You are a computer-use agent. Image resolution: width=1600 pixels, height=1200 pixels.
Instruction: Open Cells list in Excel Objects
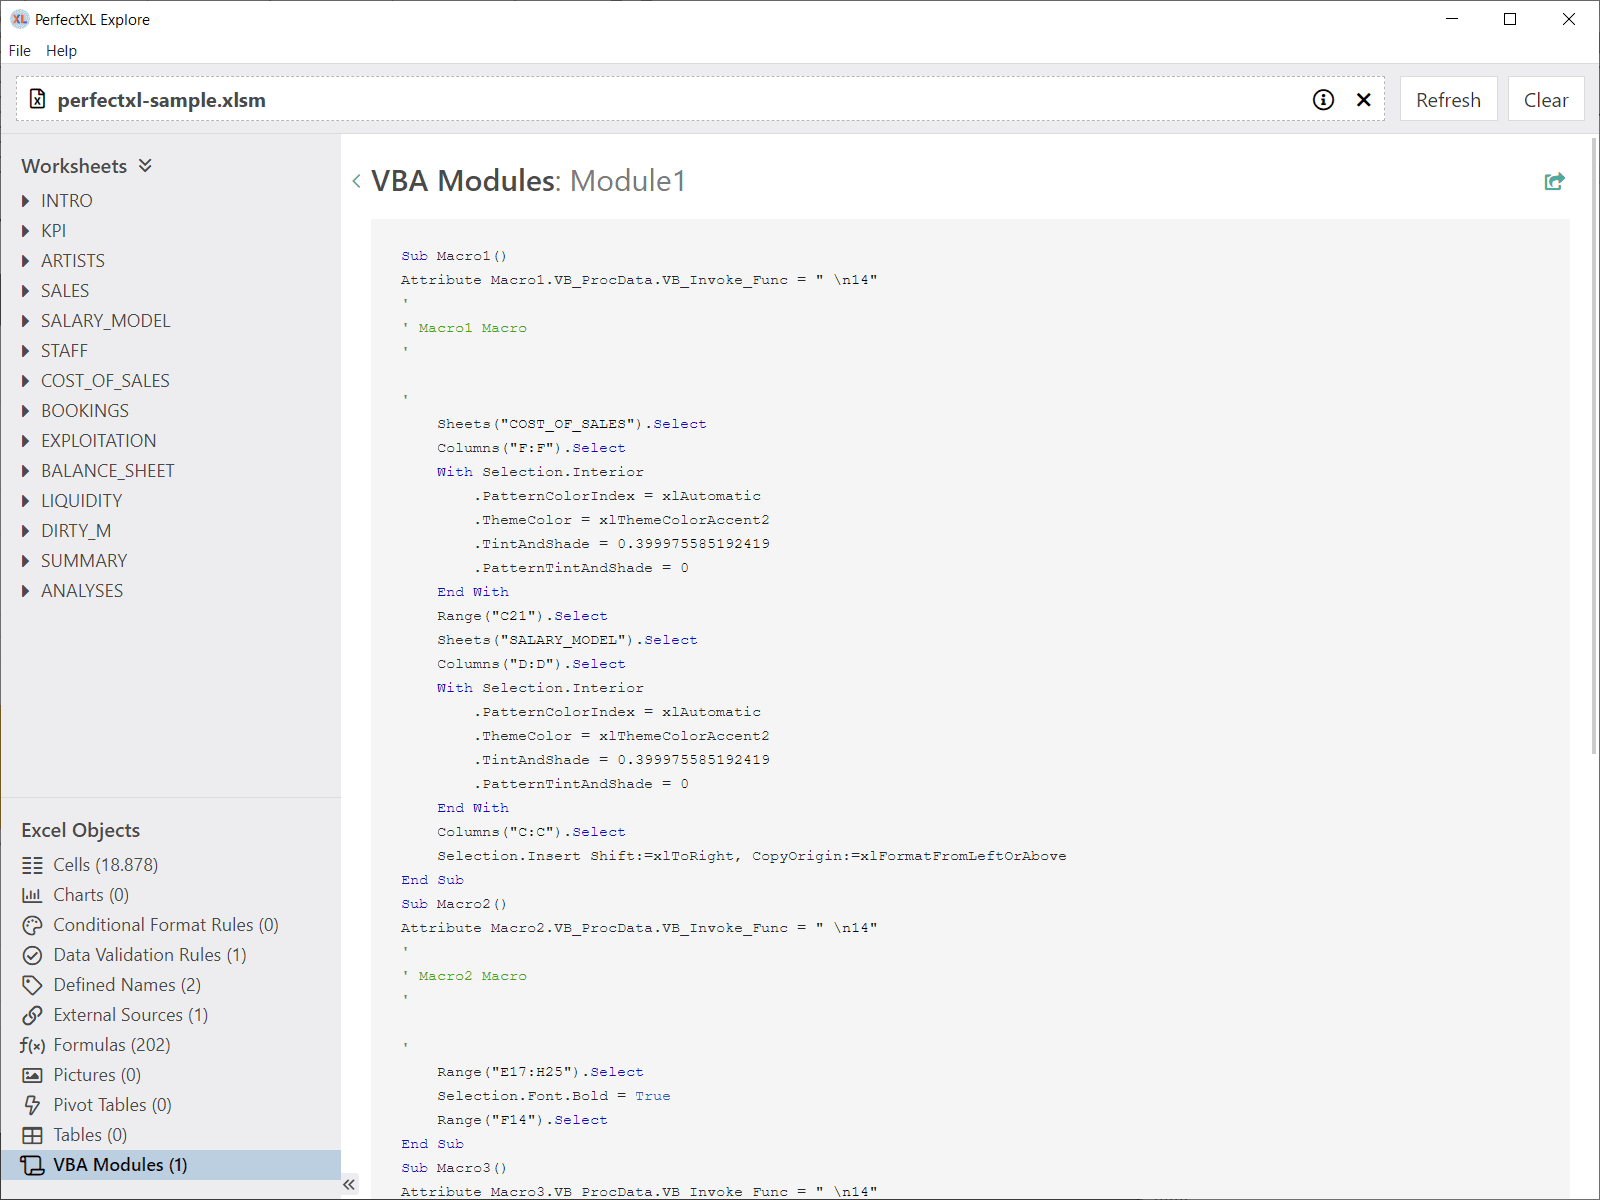(x=105, y=865)
